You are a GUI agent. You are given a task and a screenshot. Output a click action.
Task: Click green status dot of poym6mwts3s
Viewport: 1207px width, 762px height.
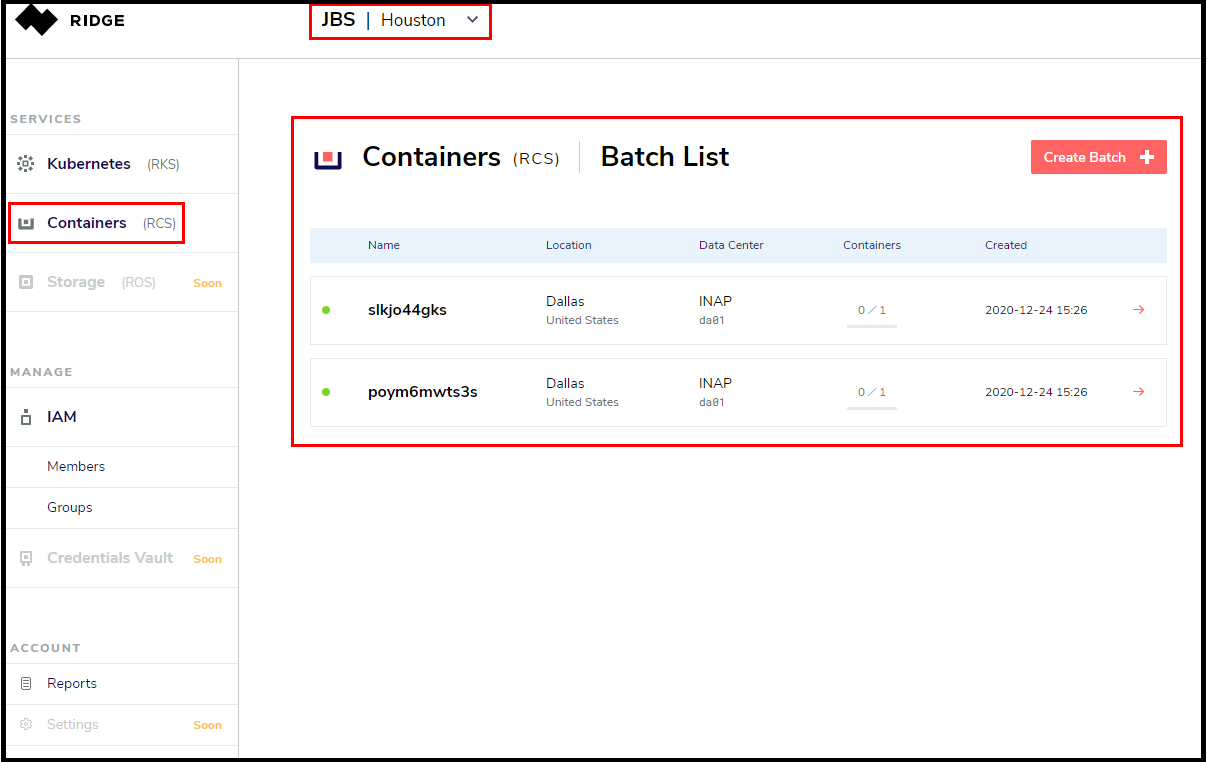(x=326, y=392)
